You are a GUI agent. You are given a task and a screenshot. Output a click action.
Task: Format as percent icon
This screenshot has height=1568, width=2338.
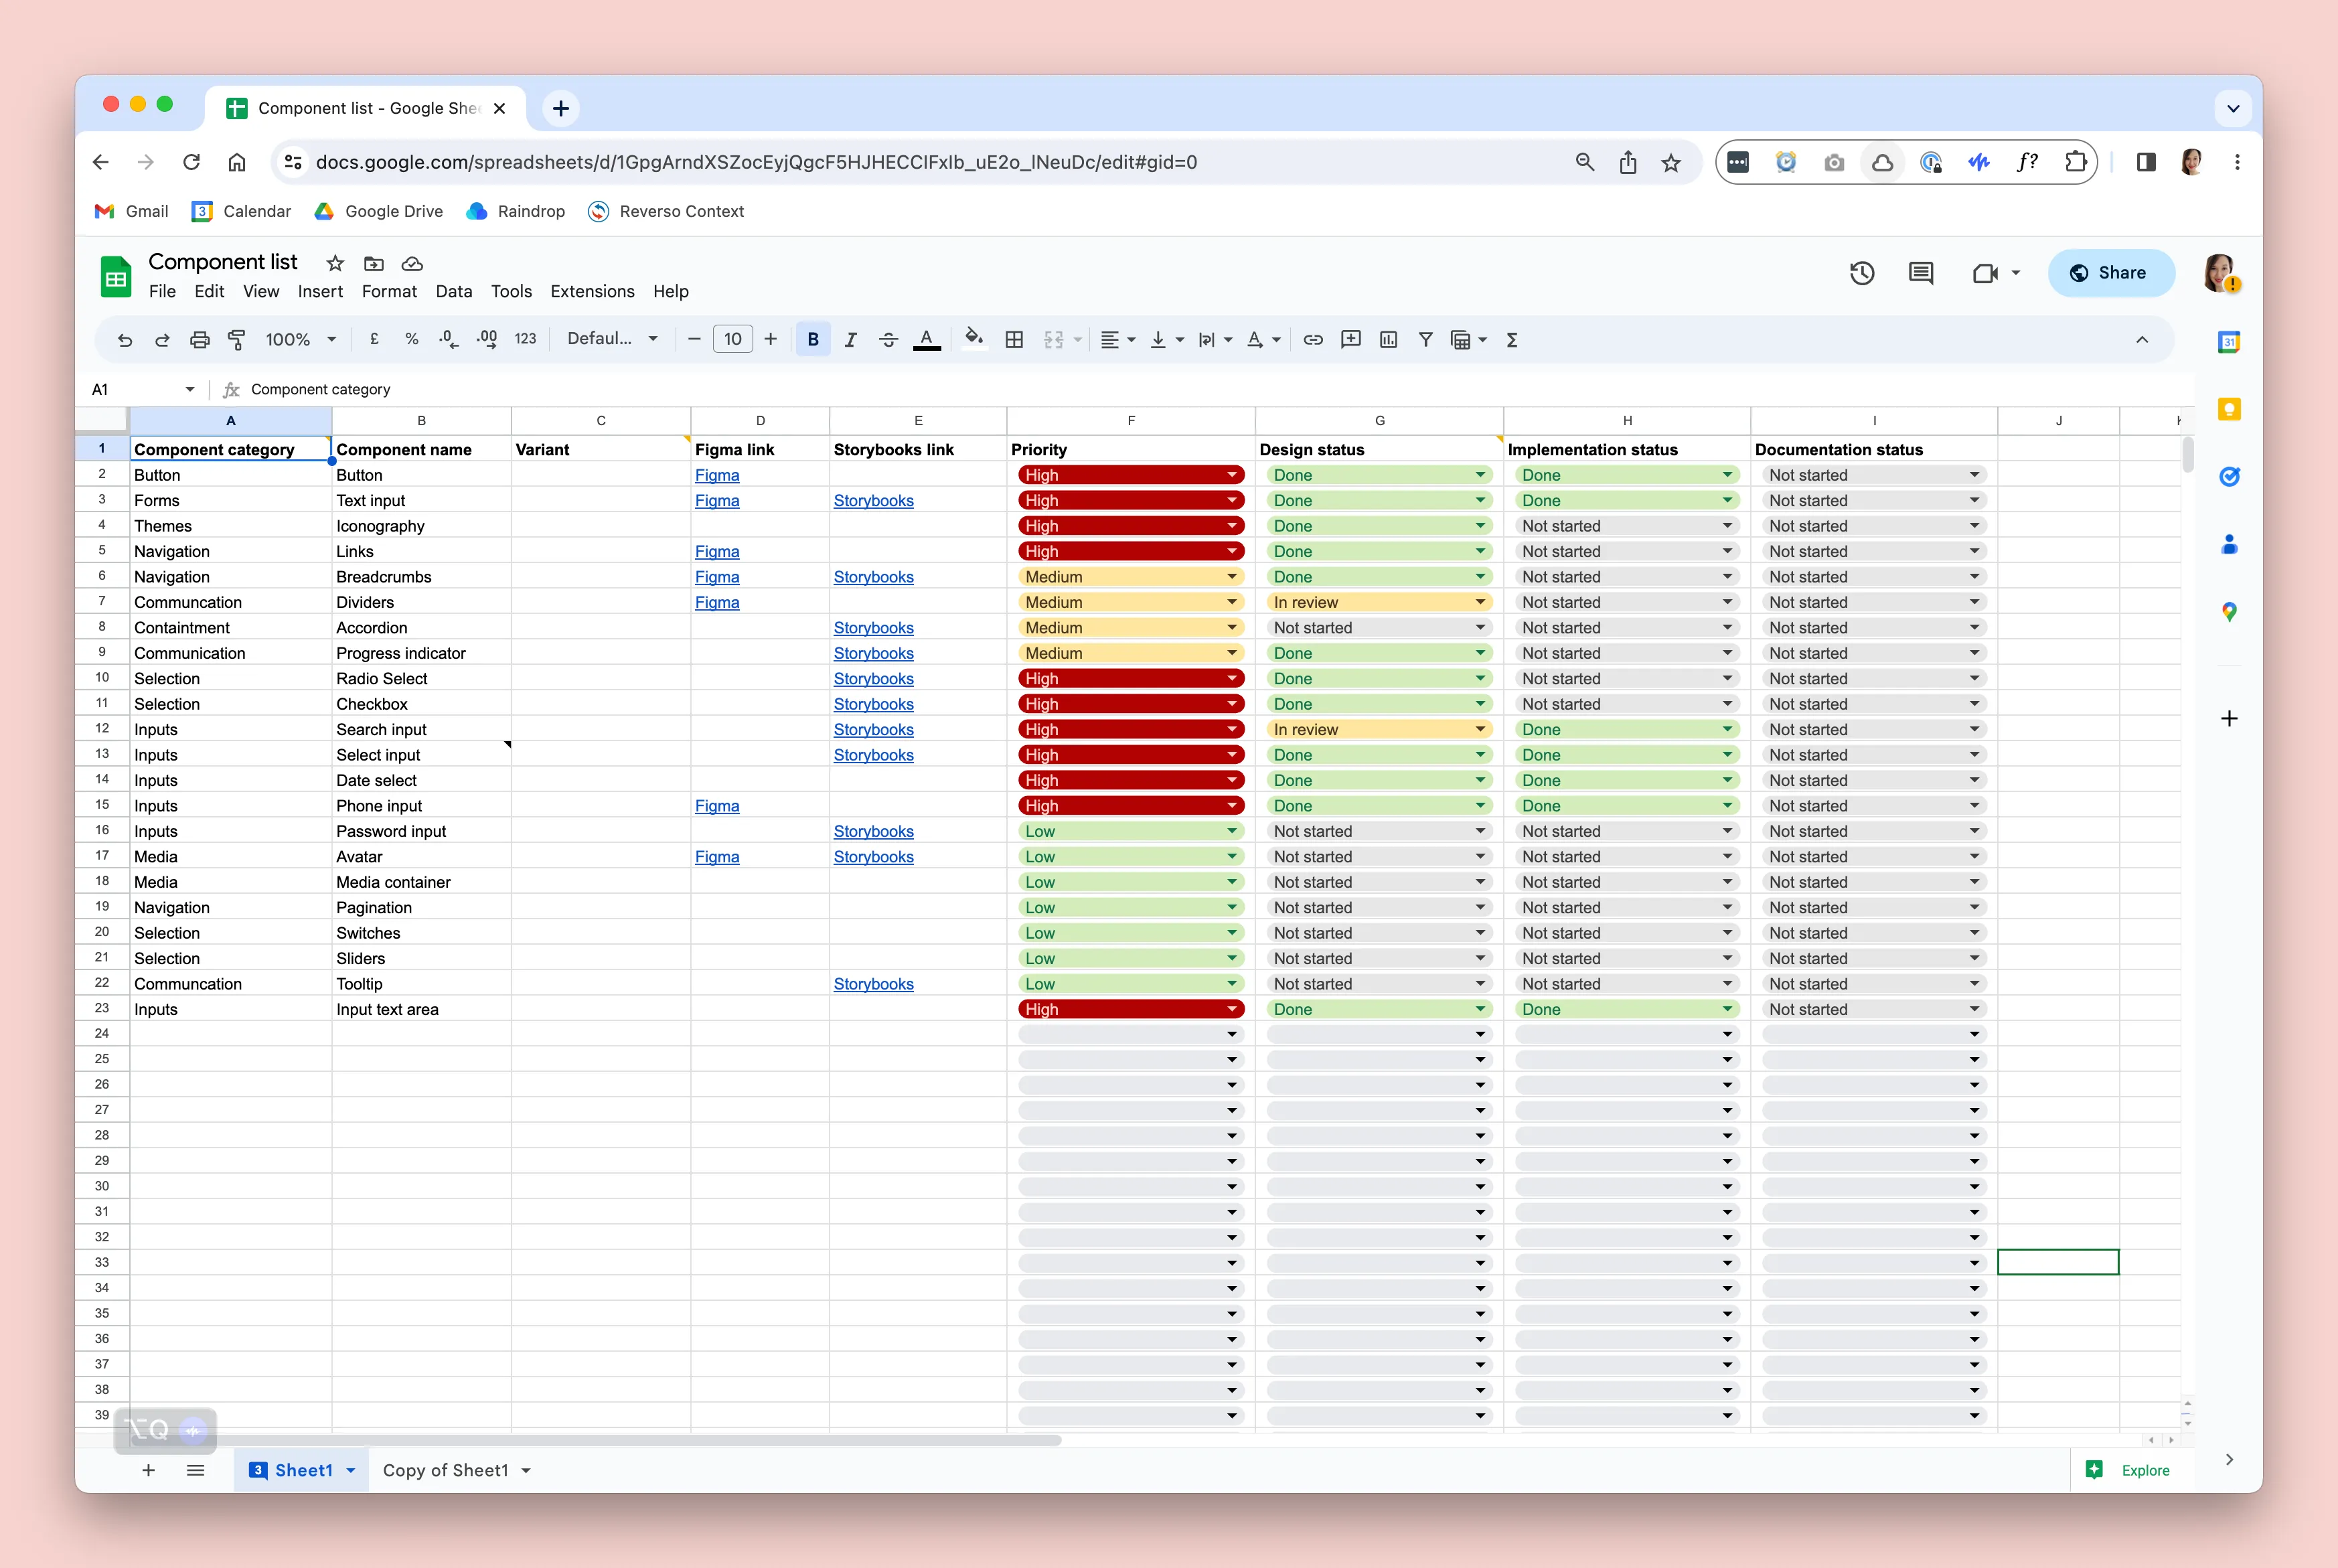pos(411,340)
